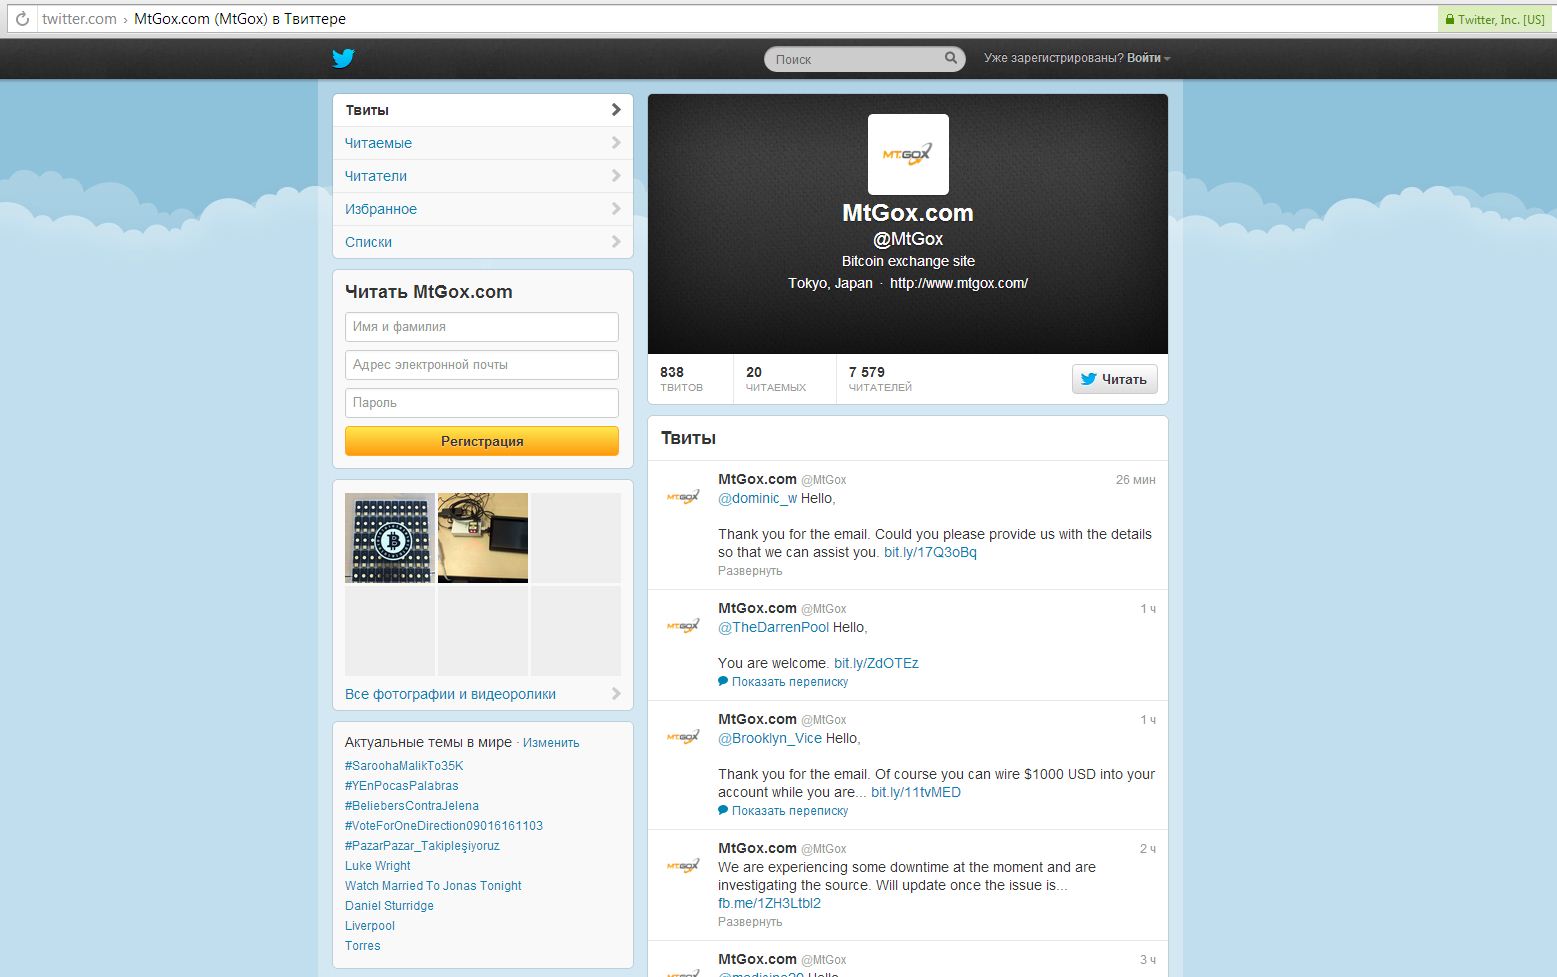Click the search magnifier icon
Image resolution: width=1557 pixels, height=977 pixels.
coord(951,58)
